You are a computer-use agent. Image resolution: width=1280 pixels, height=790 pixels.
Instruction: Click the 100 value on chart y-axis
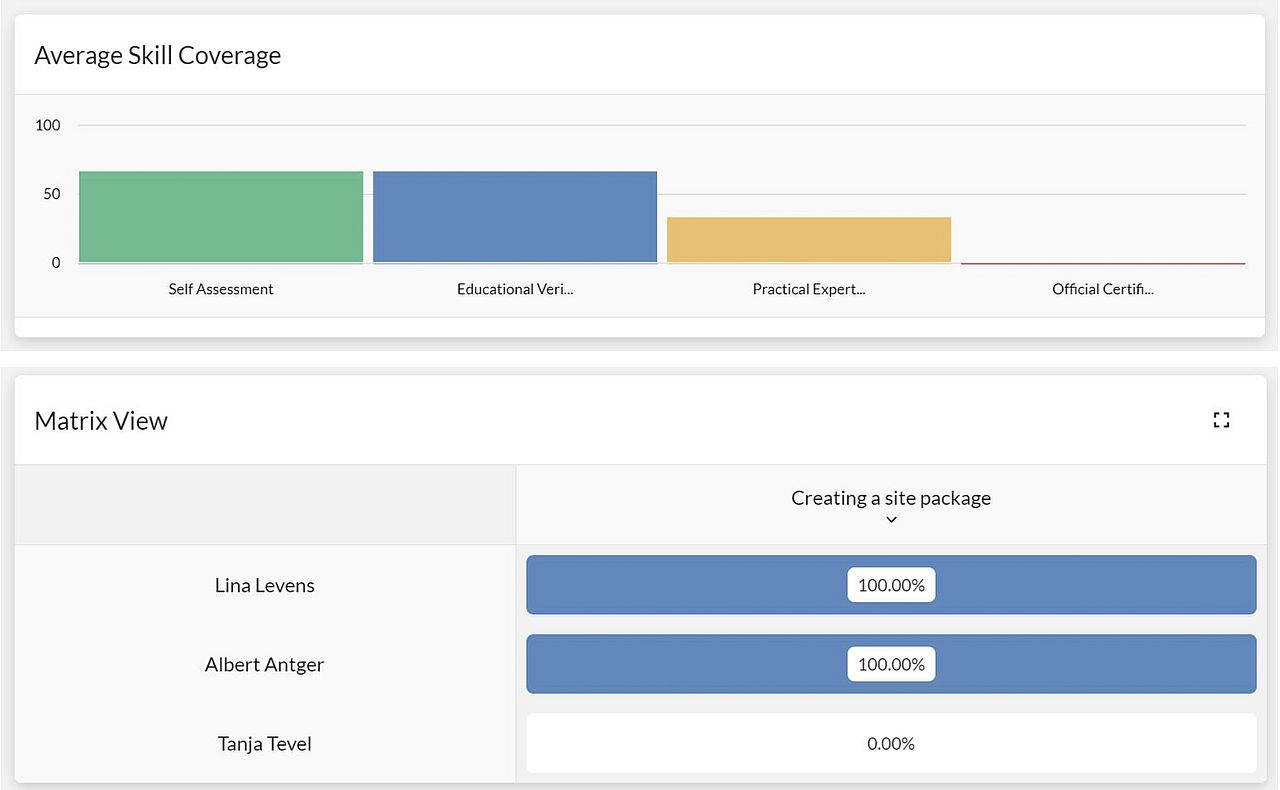click(48, 125)
